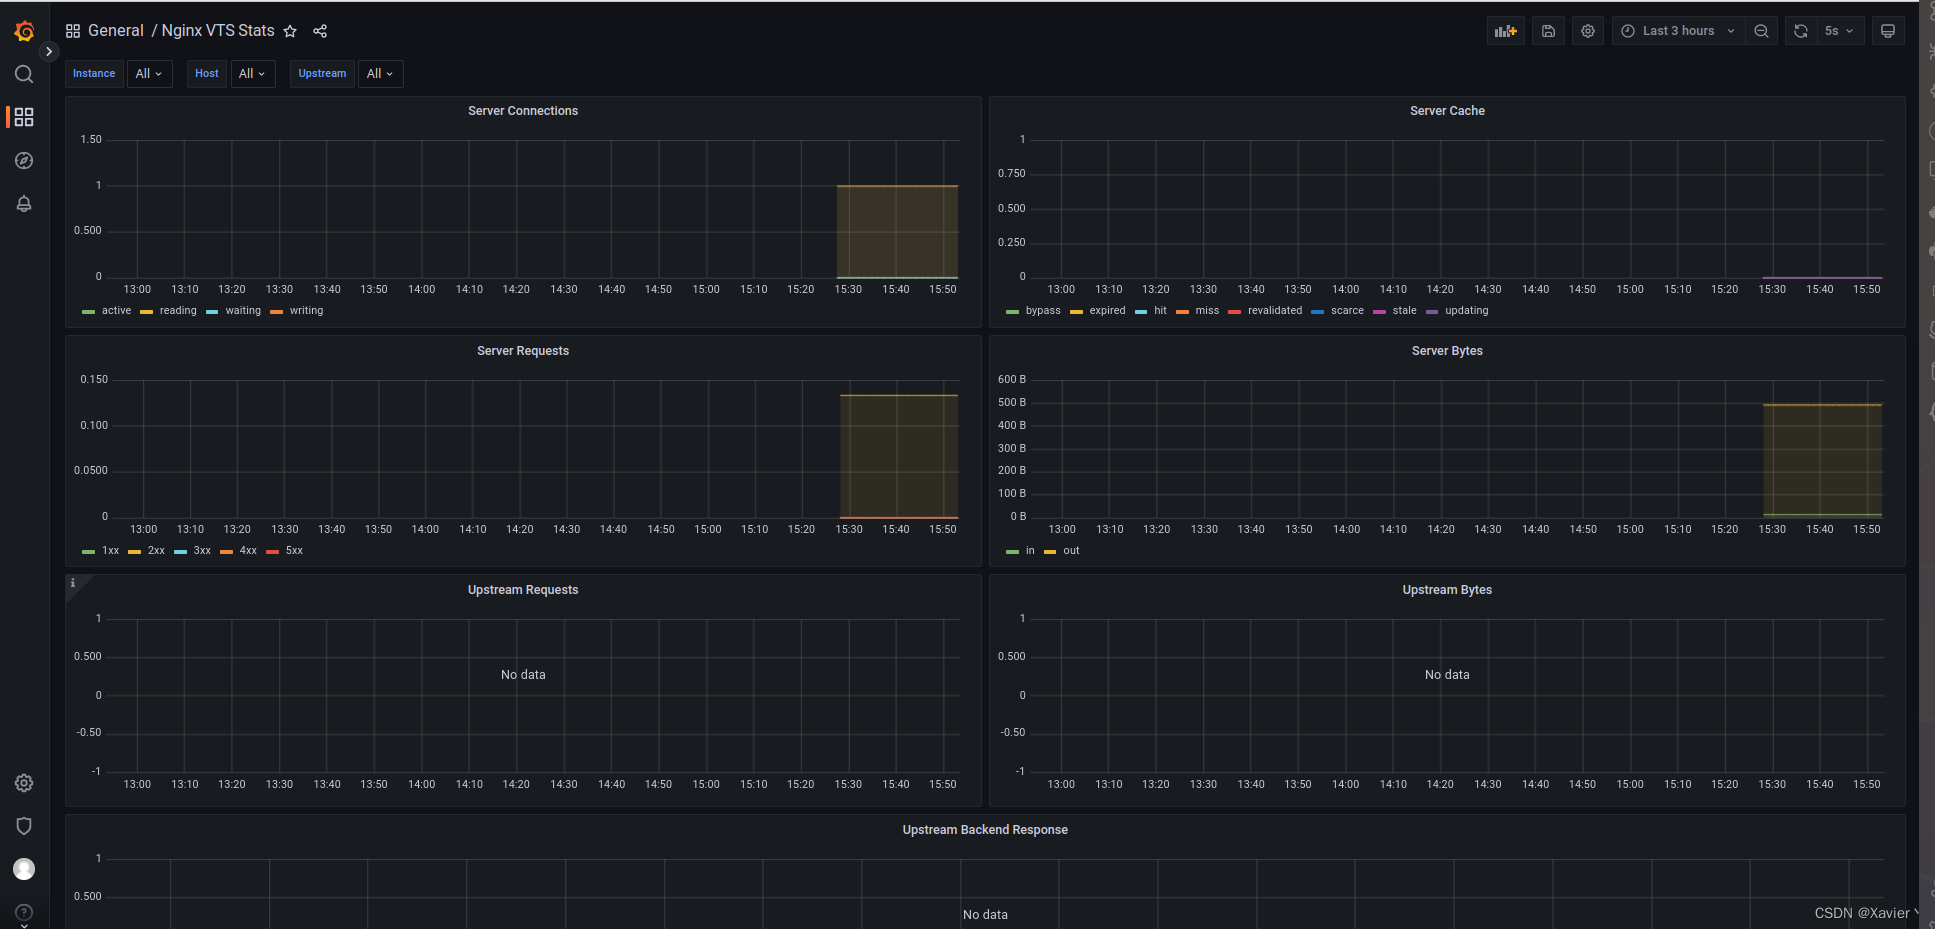The image size is (1935, 929).
Task: Open the Configuration gear in the sidebar
Action: 24,783
